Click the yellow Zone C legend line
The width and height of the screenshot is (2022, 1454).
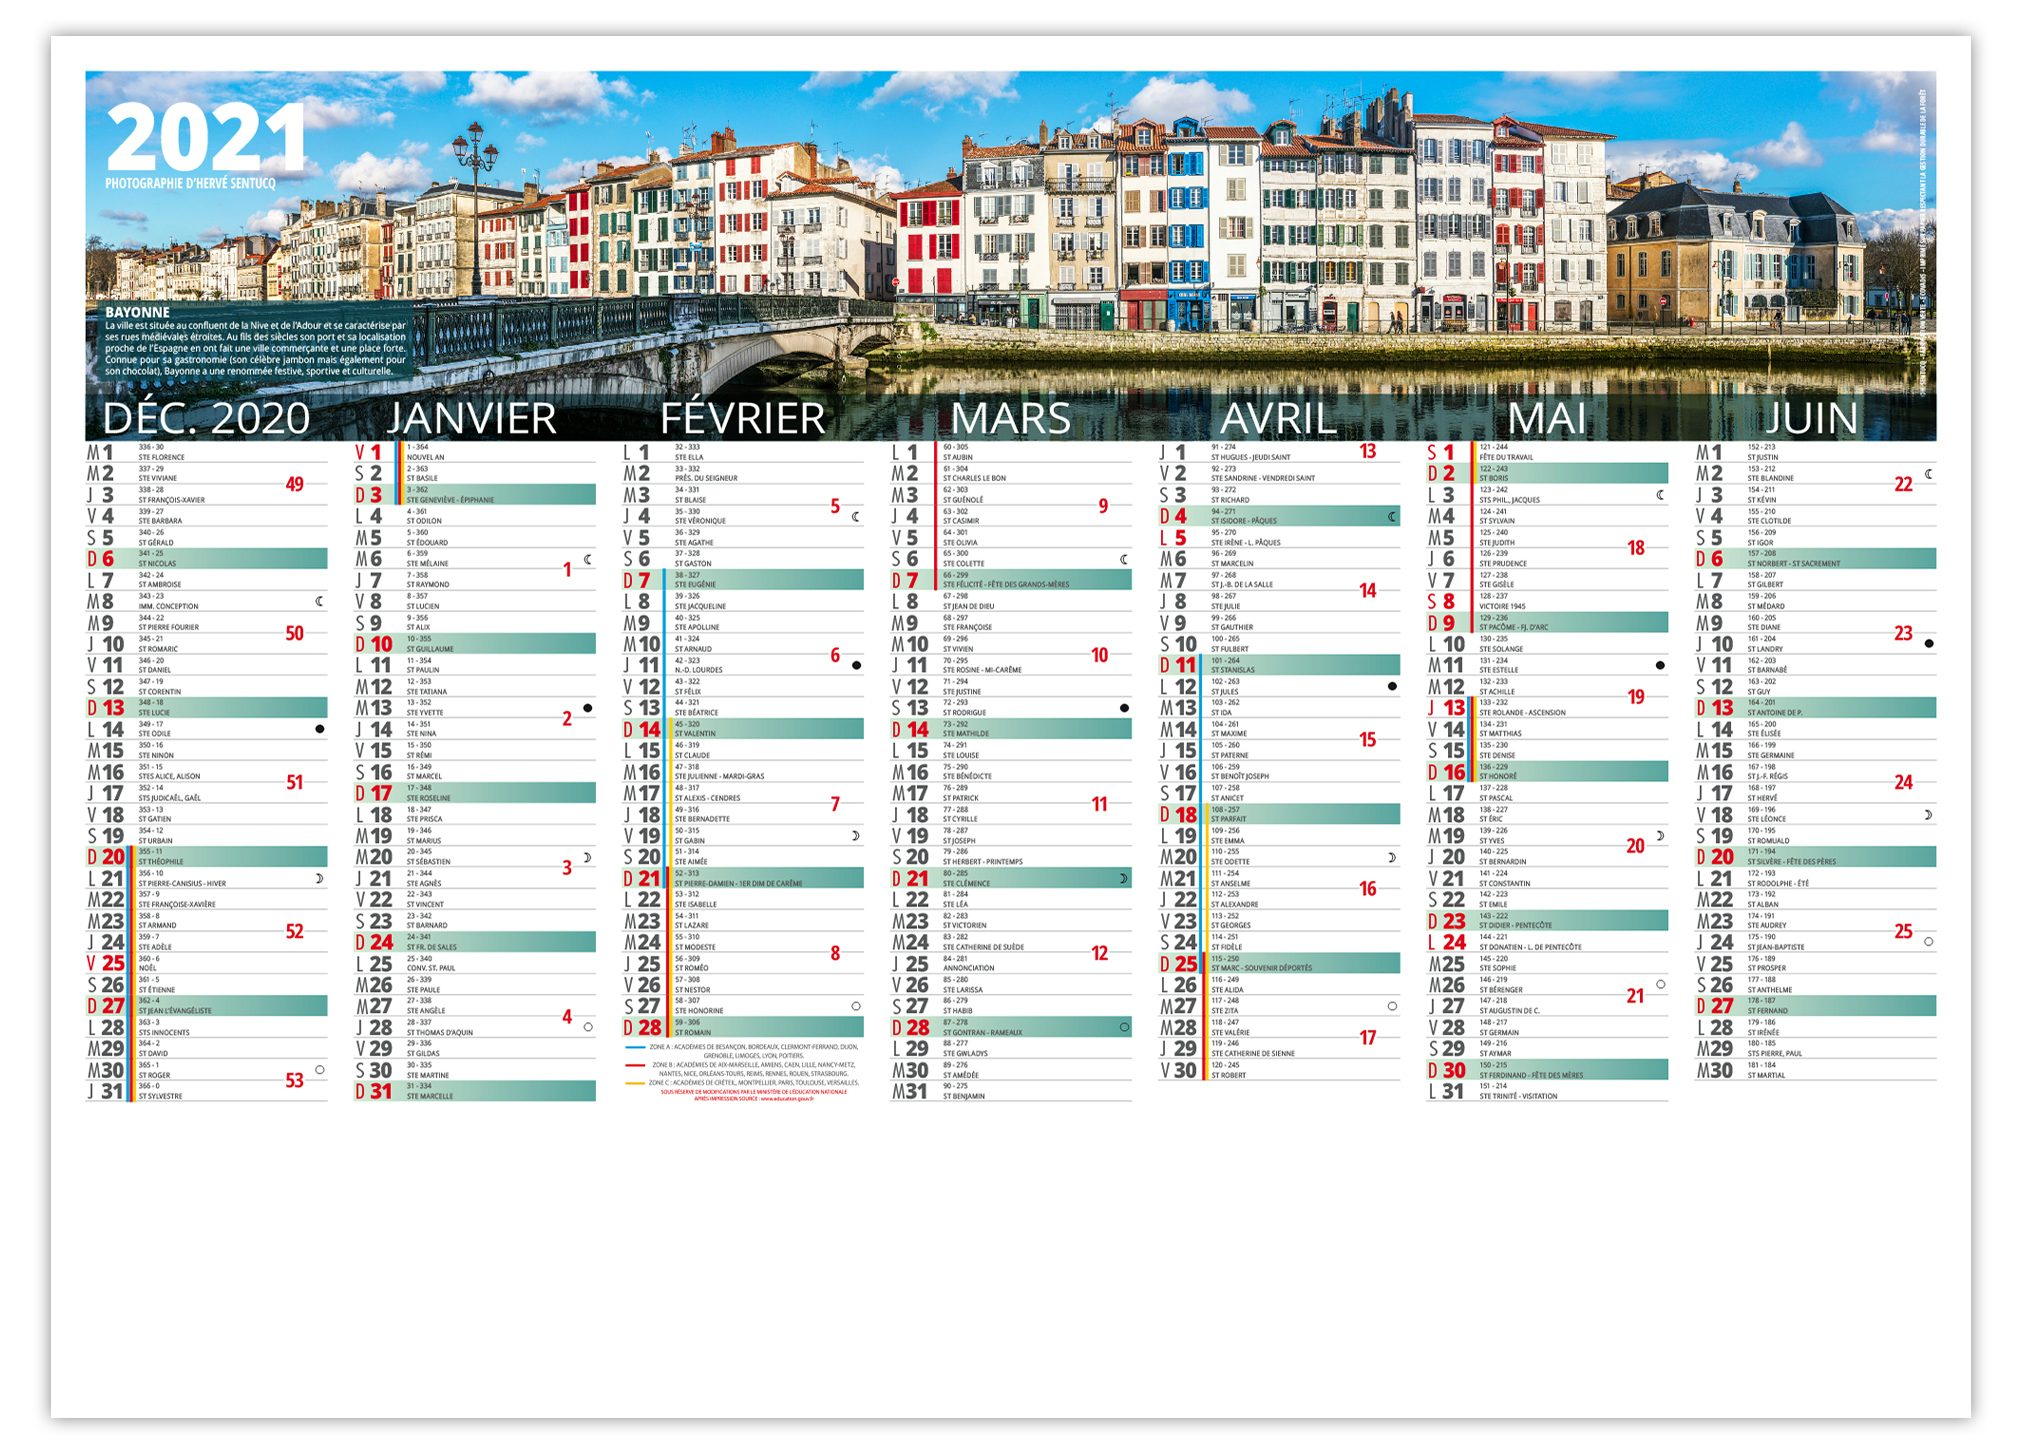[635, 1083]
